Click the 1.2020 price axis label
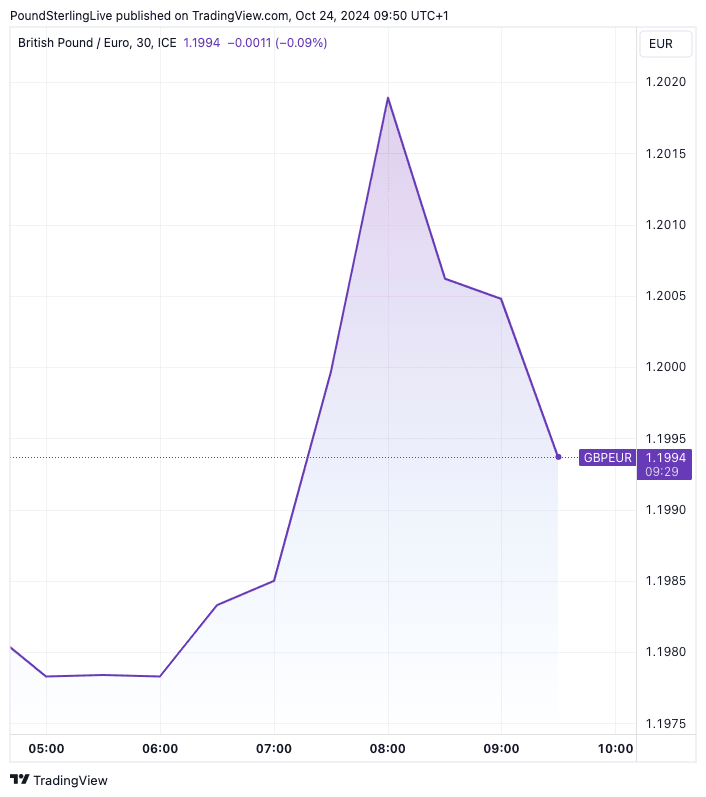This screenshot has height=797, width=706. coord(664,82)
